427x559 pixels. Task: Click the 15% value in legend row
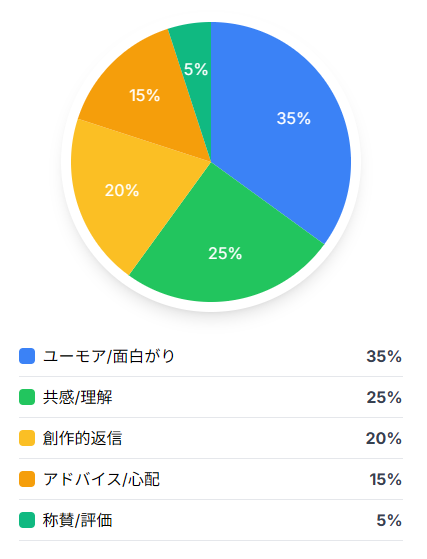(386, 479)
